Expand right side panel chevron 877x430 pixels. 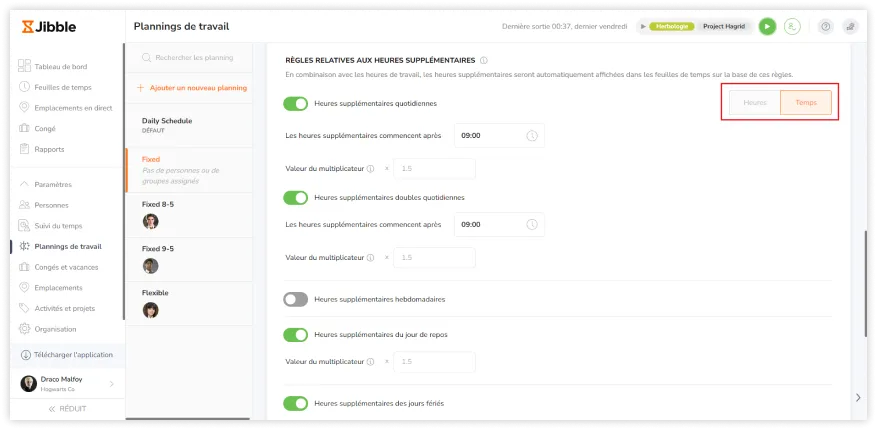(x=859, y=398)
